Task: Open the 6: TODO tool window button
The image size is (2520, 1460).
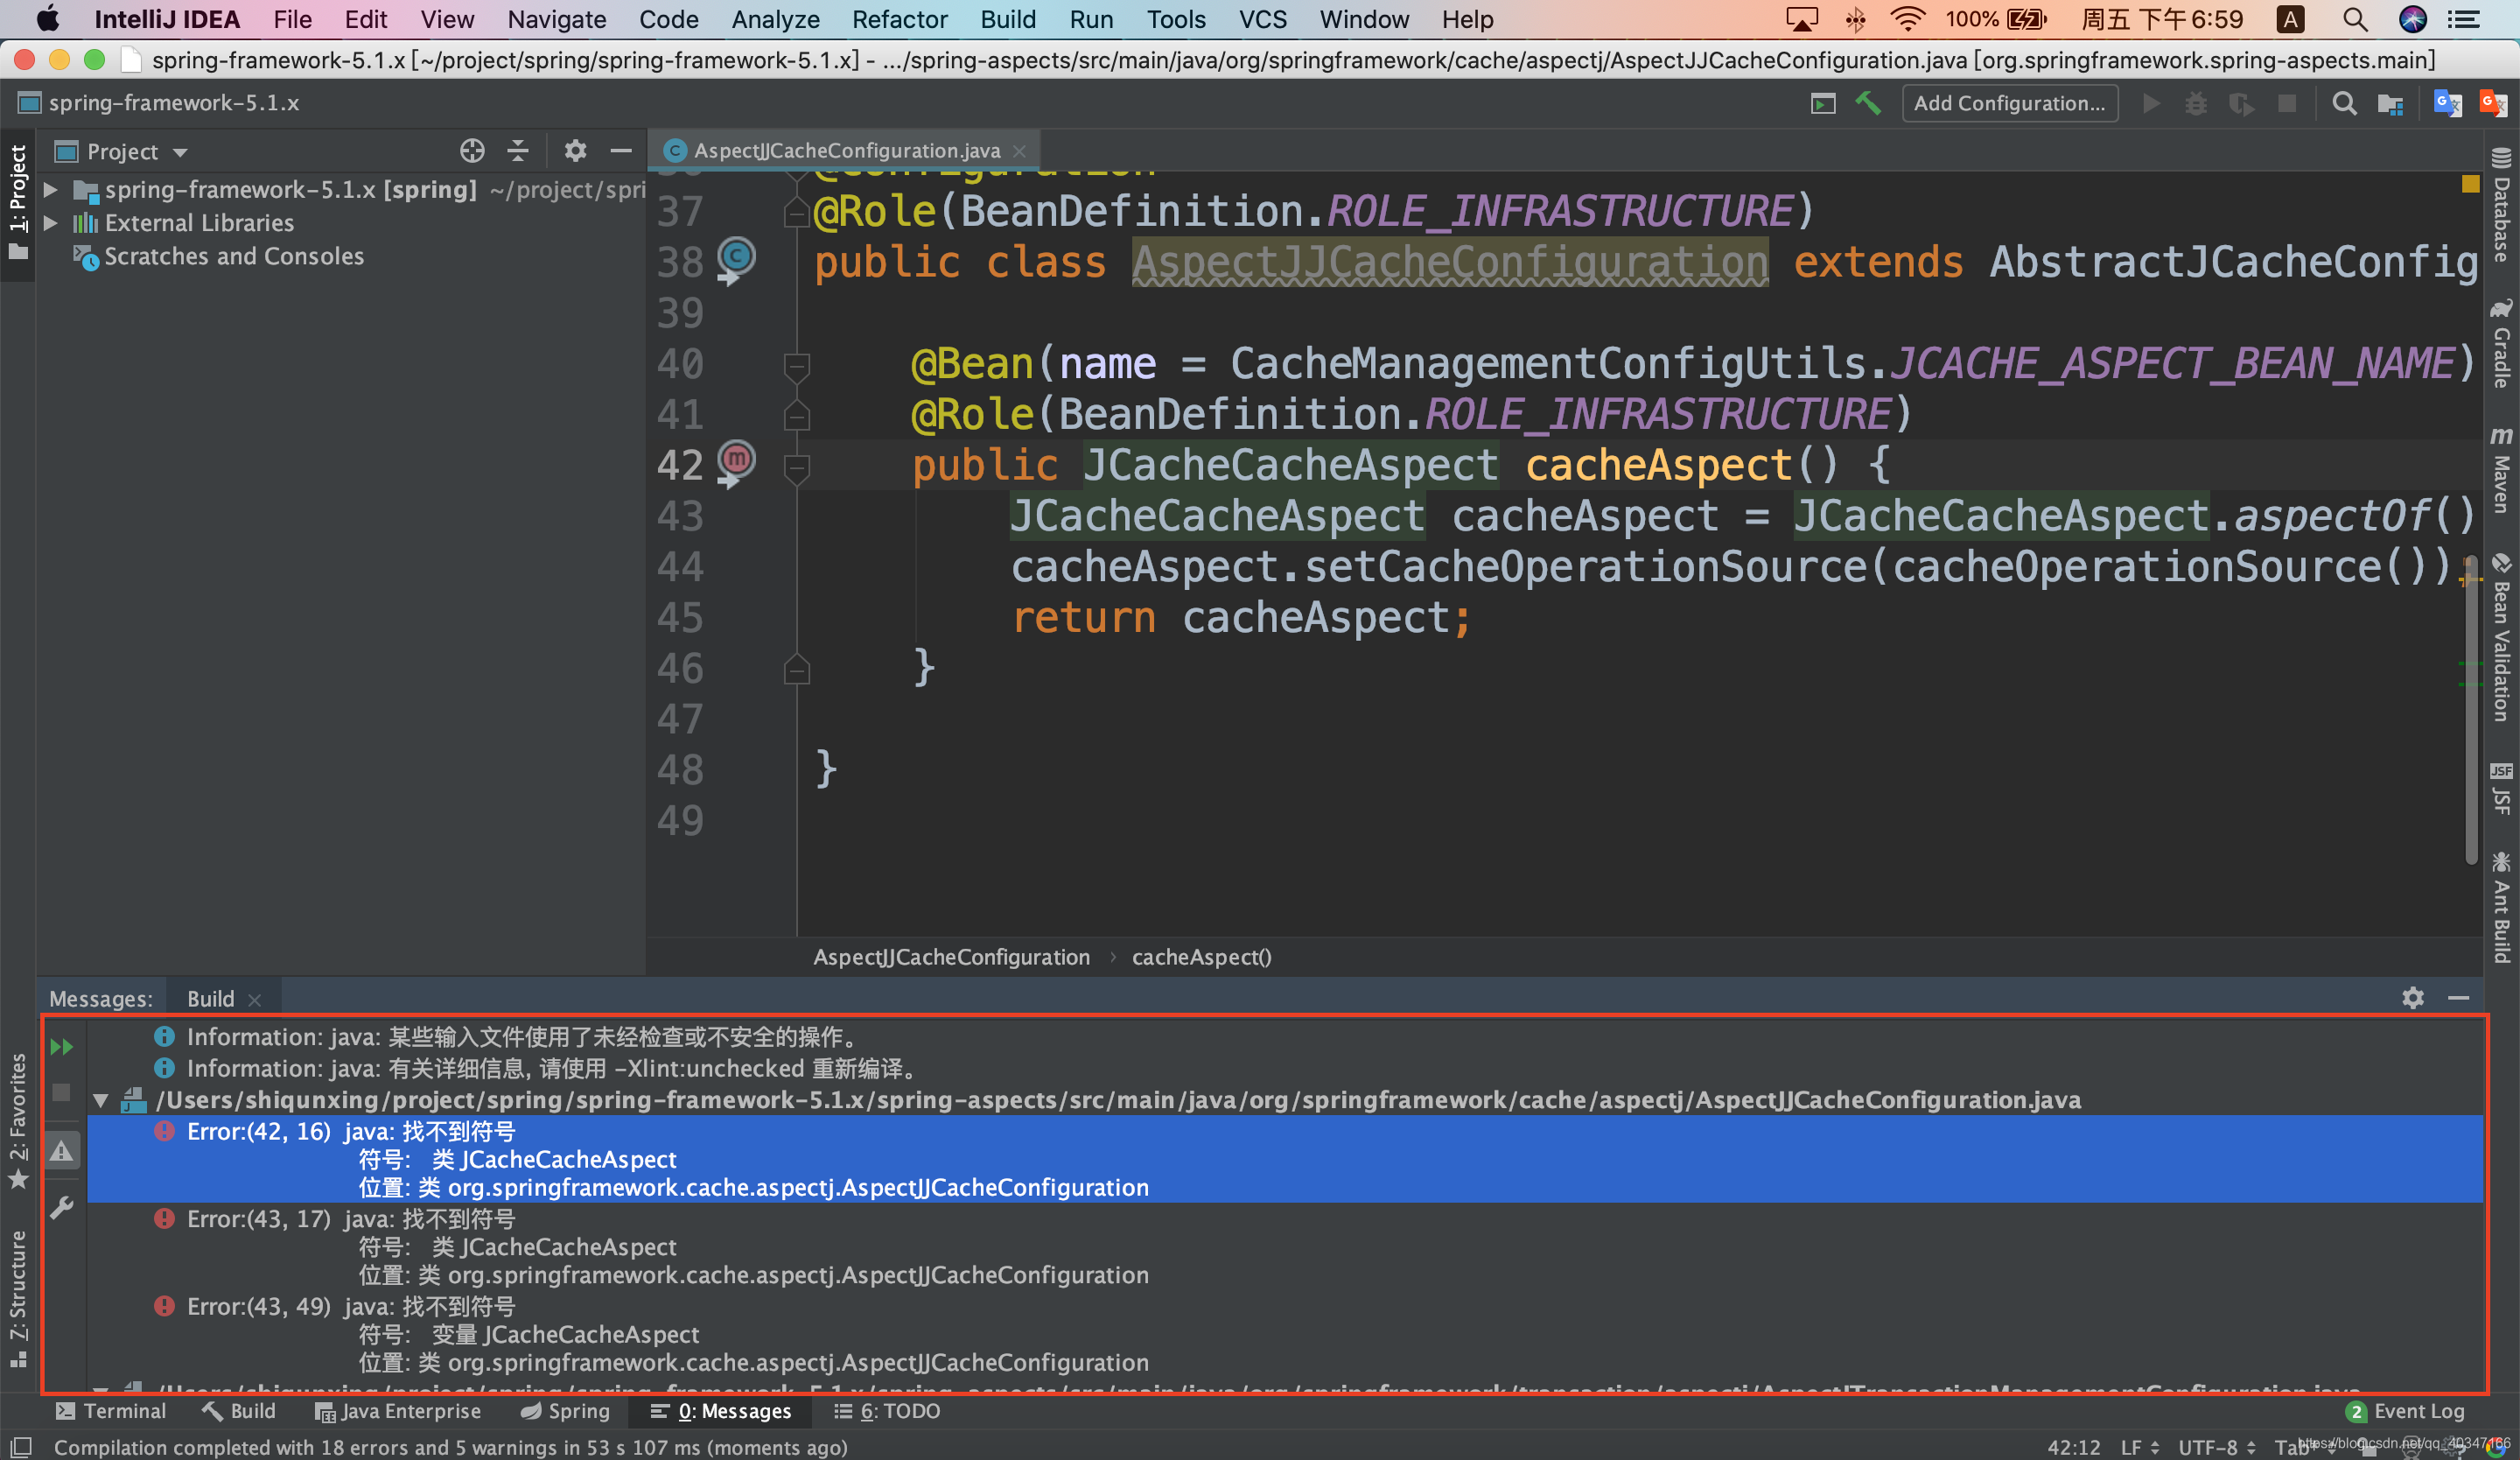Action: point(887,1411)
